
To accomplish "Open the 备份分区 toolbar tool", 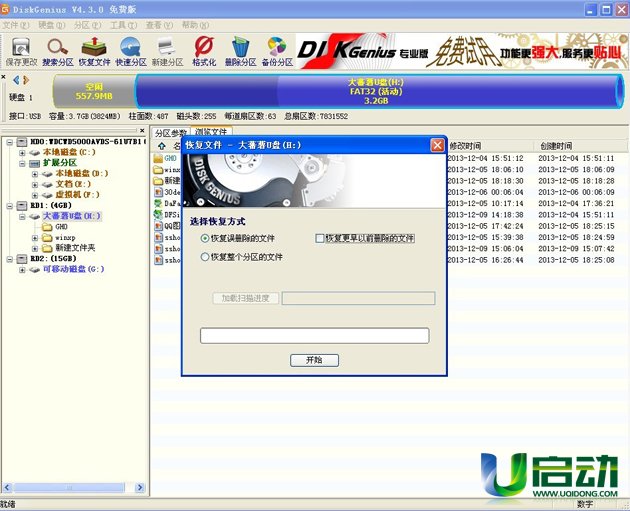I will (277, 51).
